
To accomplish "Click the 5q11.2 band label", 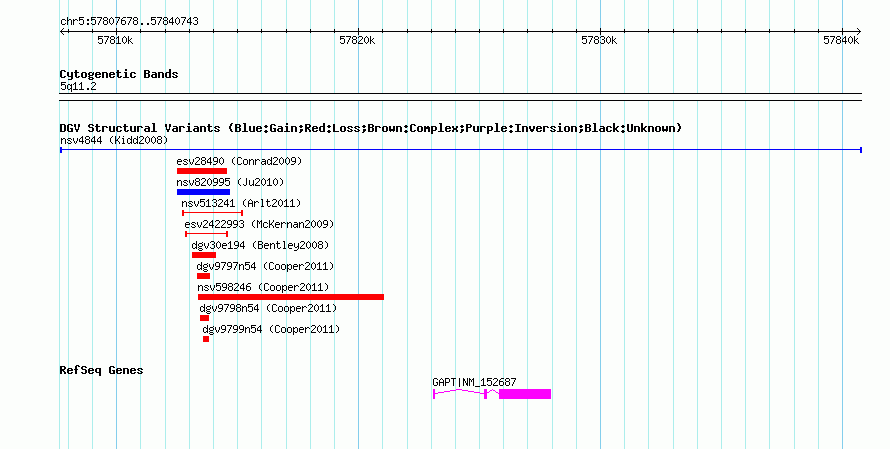I will [x=78, y=86].
